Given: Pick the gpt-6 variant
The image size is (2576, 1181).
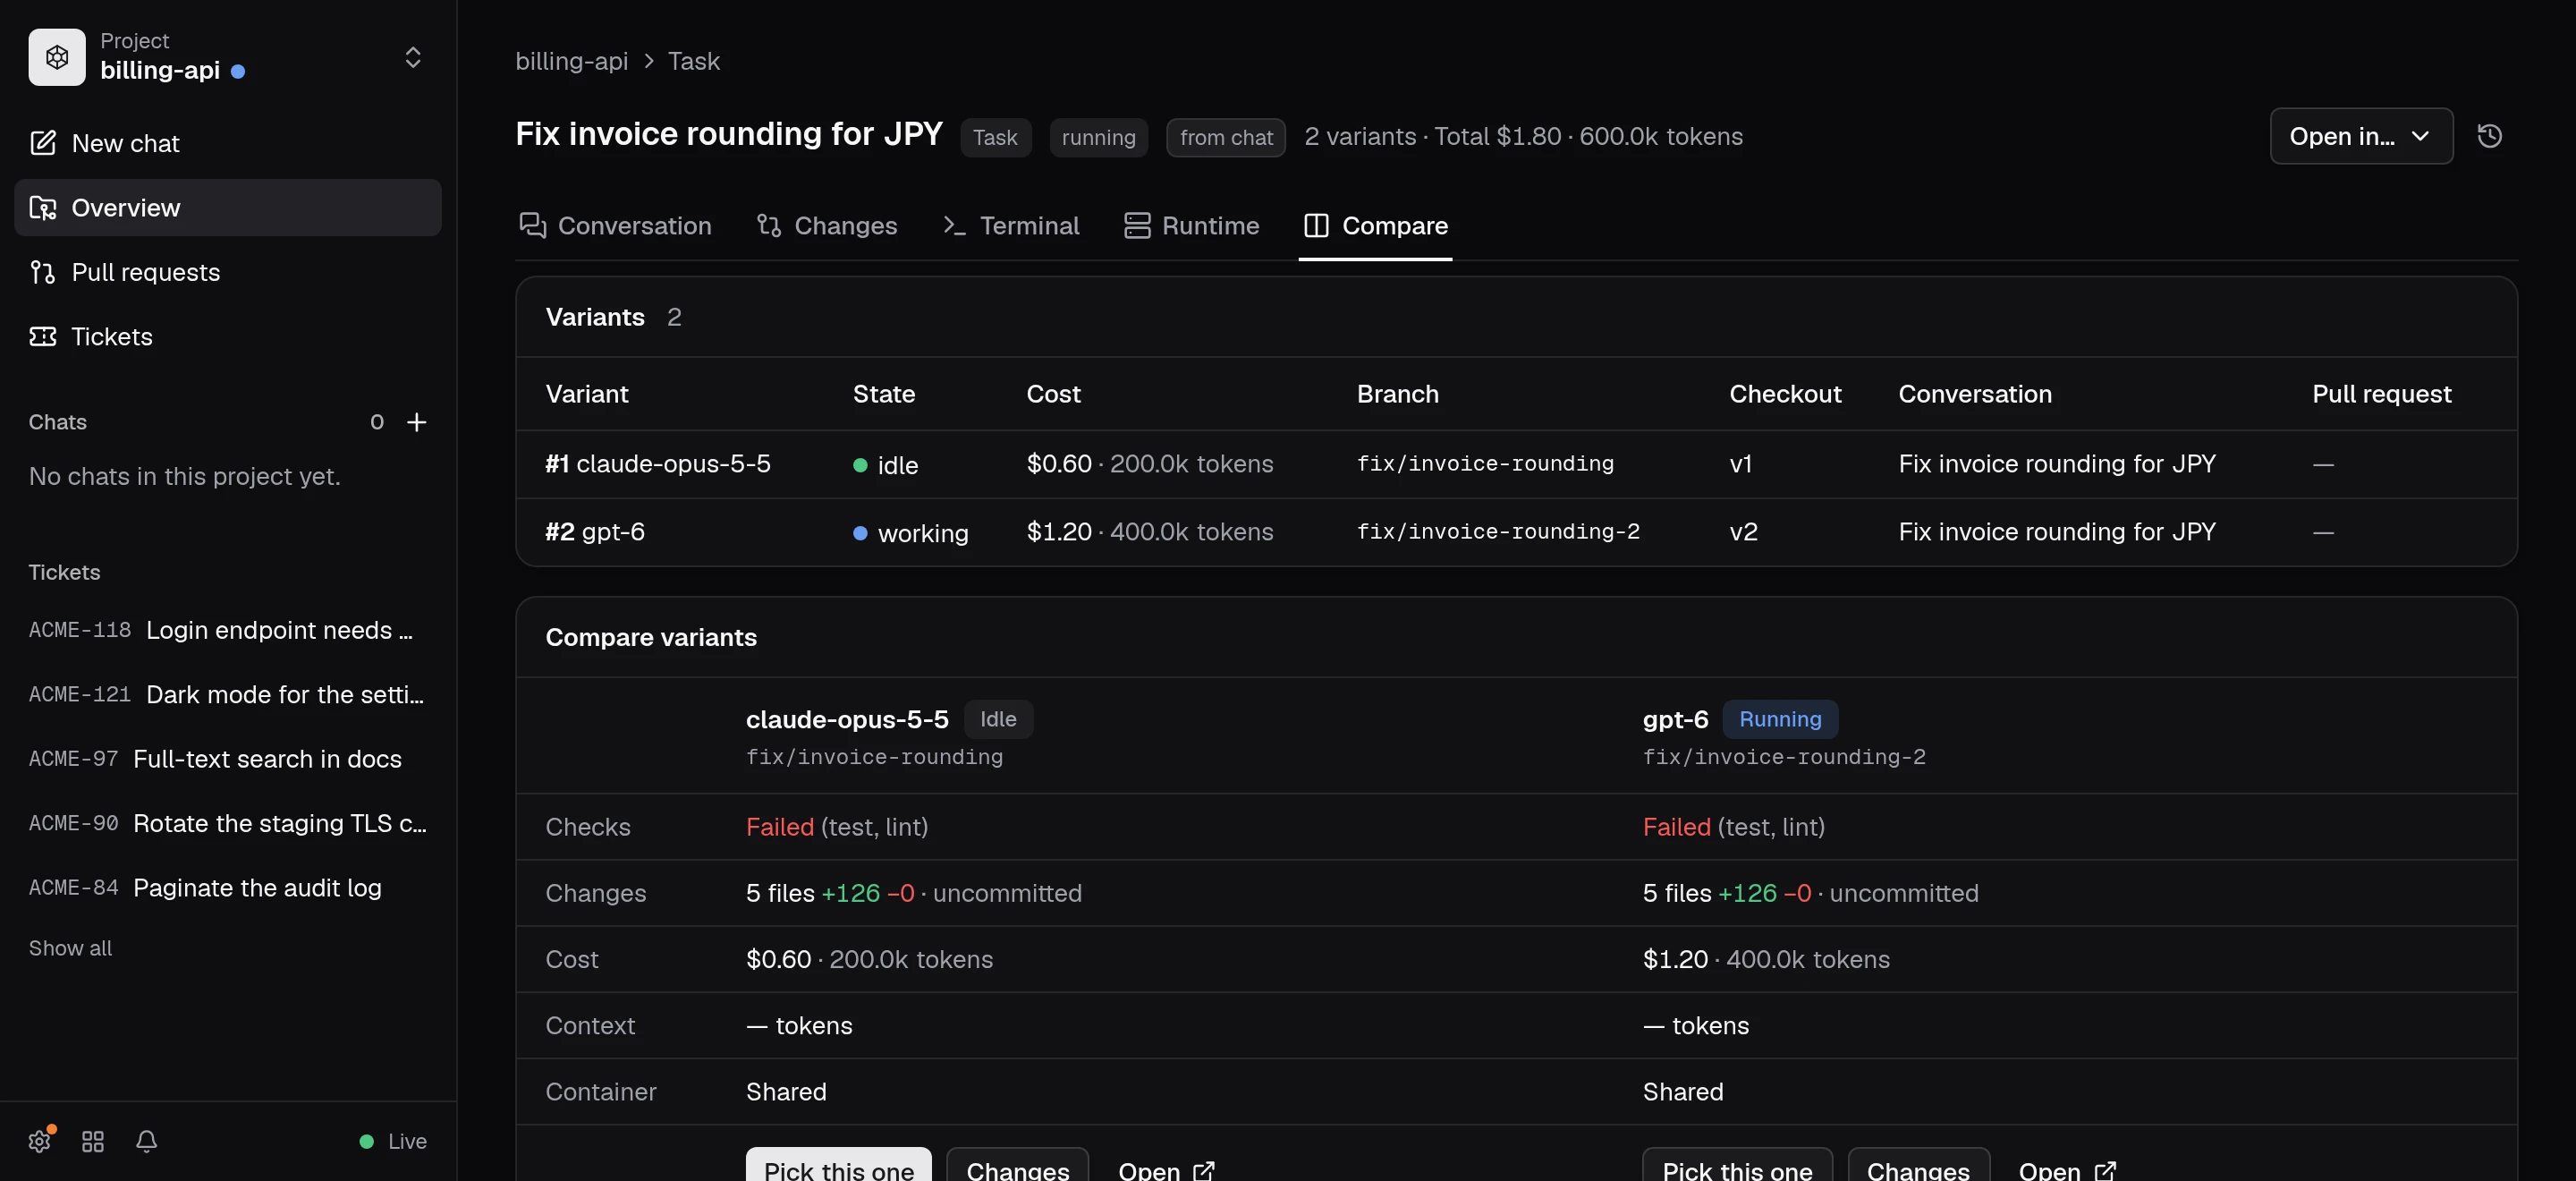Looking at the screenshot, I should pos(1737,1166).
